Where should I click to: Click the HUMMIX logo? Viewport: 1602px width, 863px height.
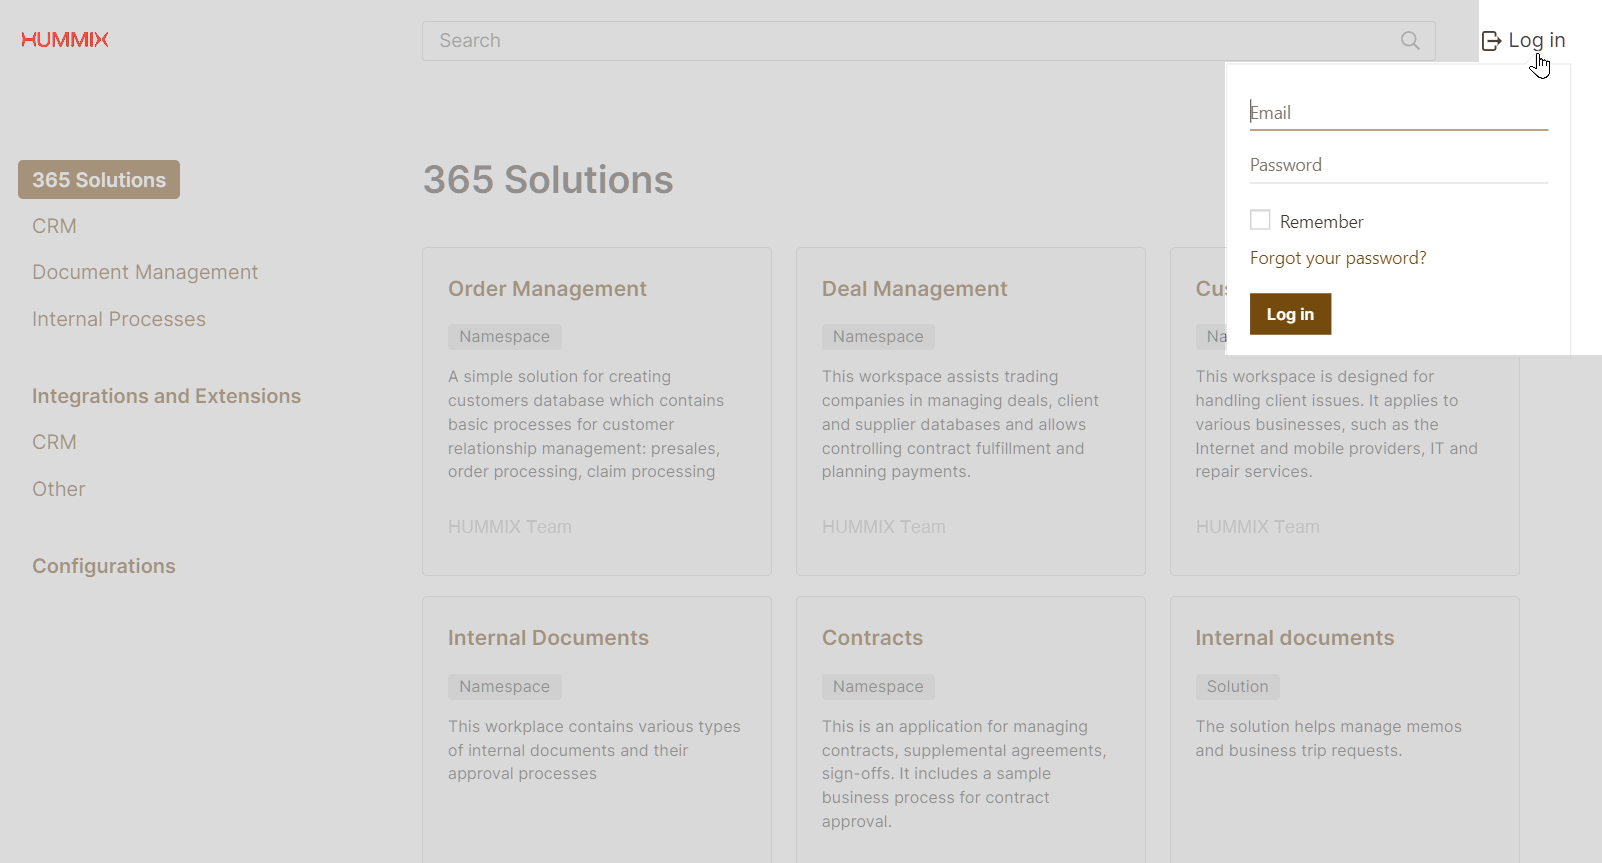click(65, 39)
